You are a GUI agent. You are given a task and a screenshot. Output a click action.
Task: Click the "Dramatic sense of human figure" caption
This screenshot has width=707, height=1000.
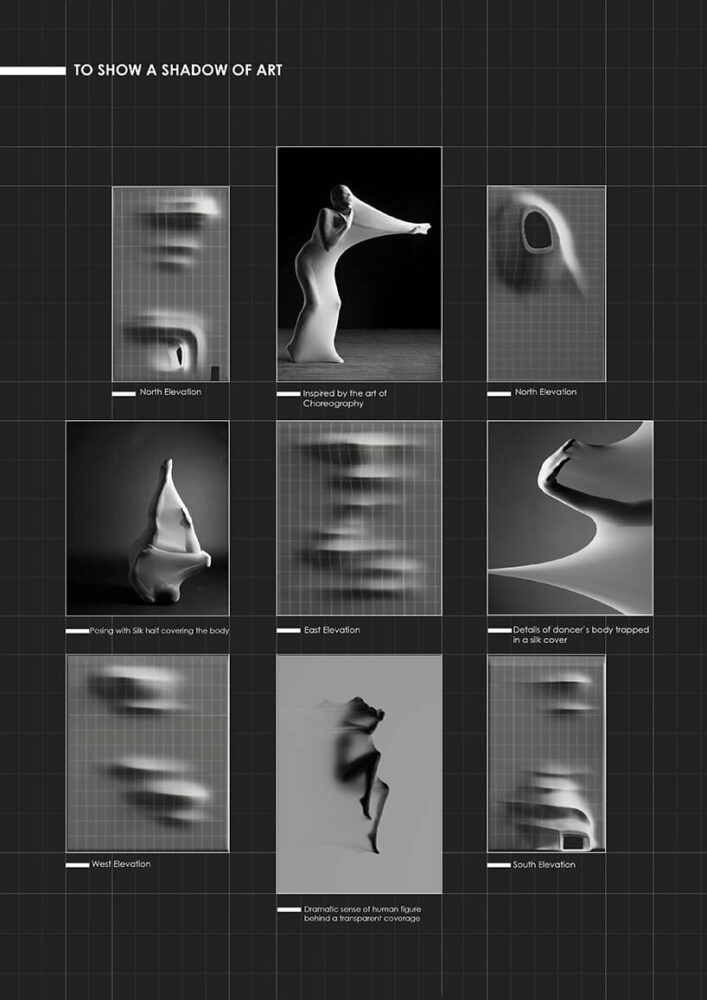pos(361,913)
